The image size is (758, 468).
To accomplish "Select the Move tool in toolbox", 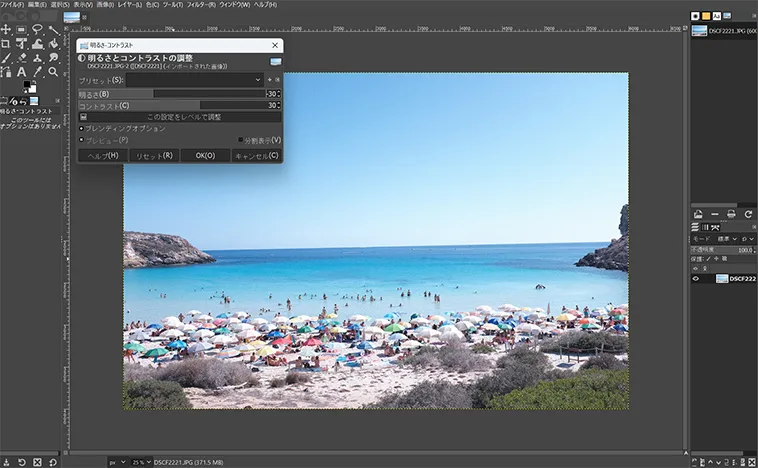I will pos(7,31).
